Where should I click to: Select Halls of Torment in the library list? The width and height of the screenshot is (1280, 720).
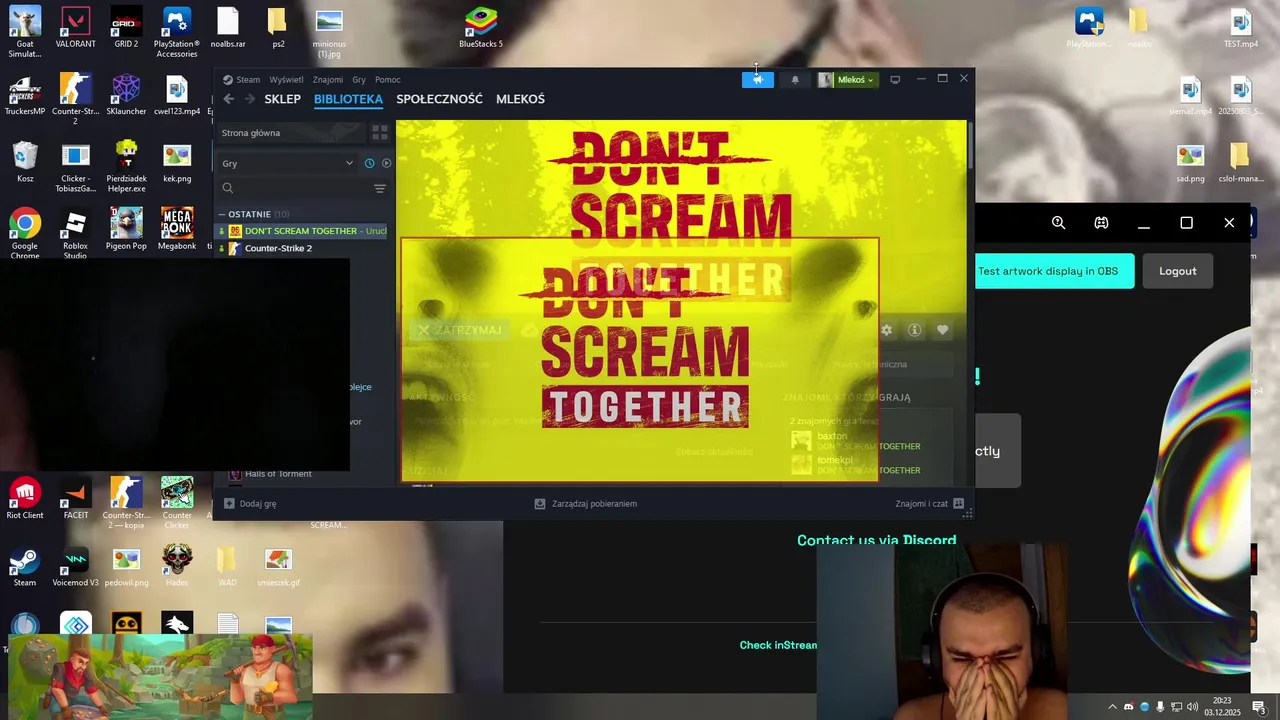coord(278,474)
